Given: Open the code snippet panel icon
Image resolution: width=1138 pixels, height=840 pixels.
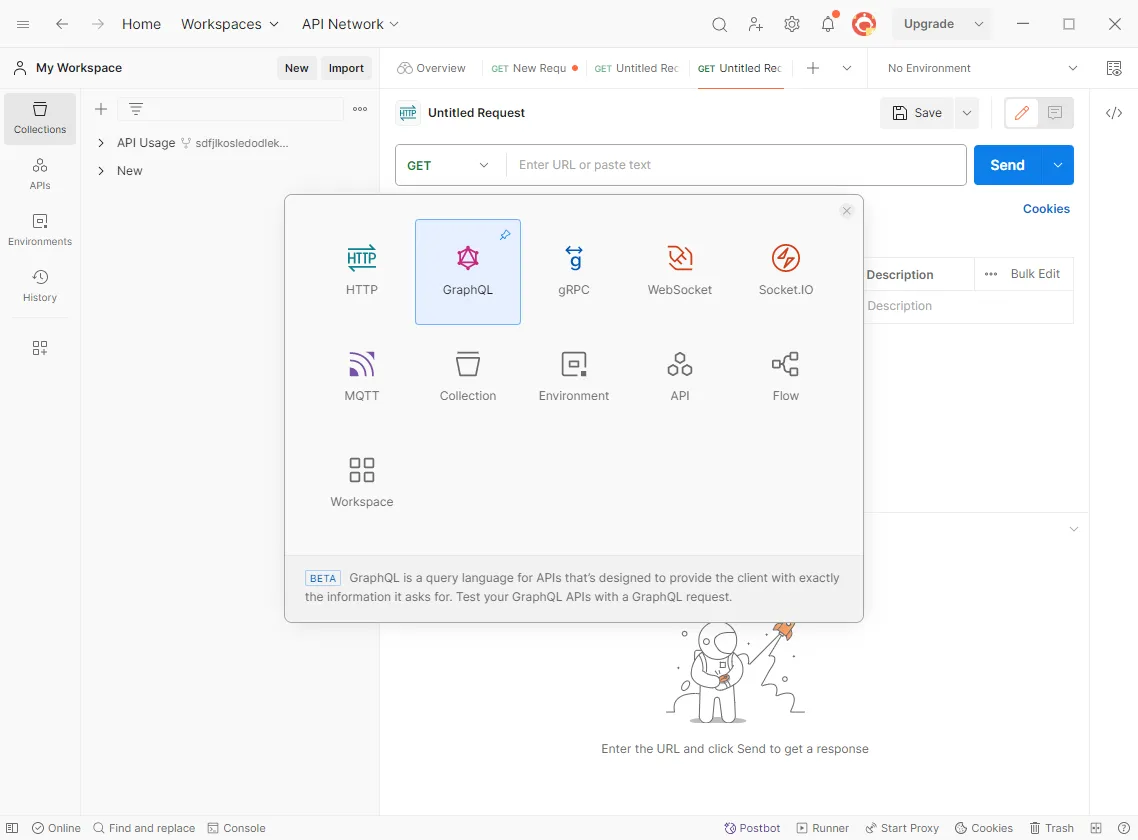Looking at the screenshot, I should pos(1114,113).
